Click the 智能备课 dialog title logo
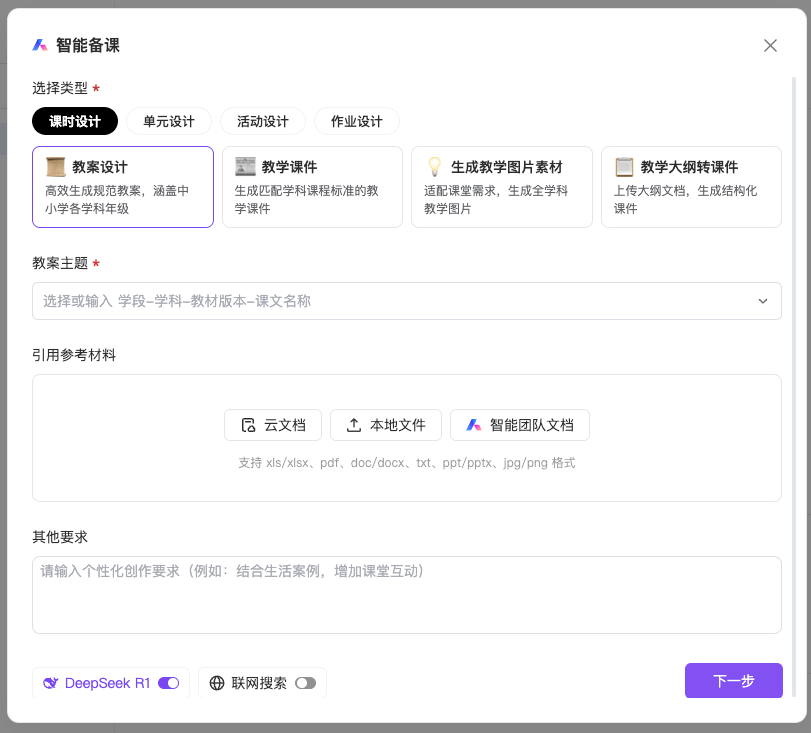Image resolution: width=811 pixels, height=733 pixels. (x=39, y=45)
